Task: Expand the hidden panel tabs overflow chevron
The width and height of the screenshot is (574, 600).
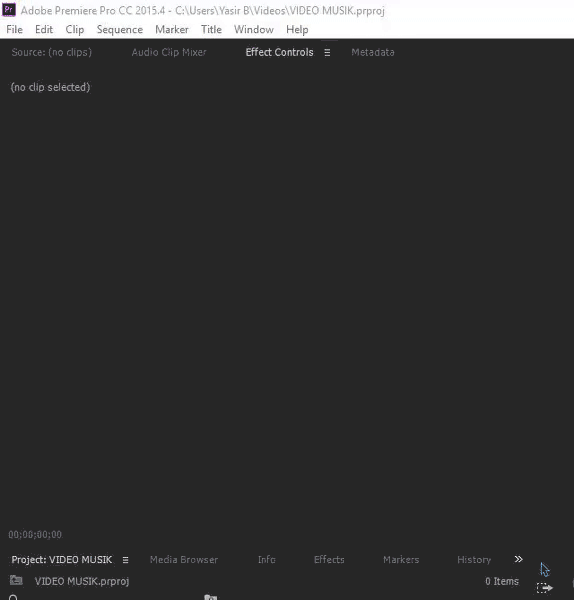Action: tap(518, 559)
